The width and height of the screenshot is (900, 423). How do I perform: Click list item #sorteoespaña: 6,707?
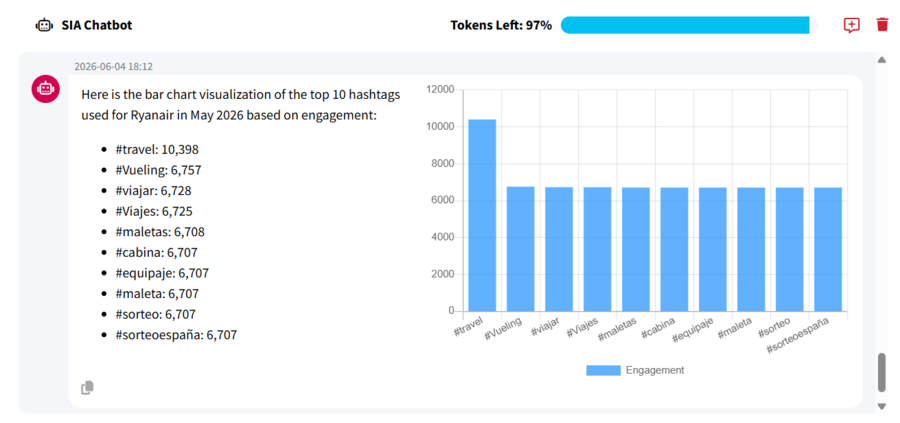coord(176,335)
